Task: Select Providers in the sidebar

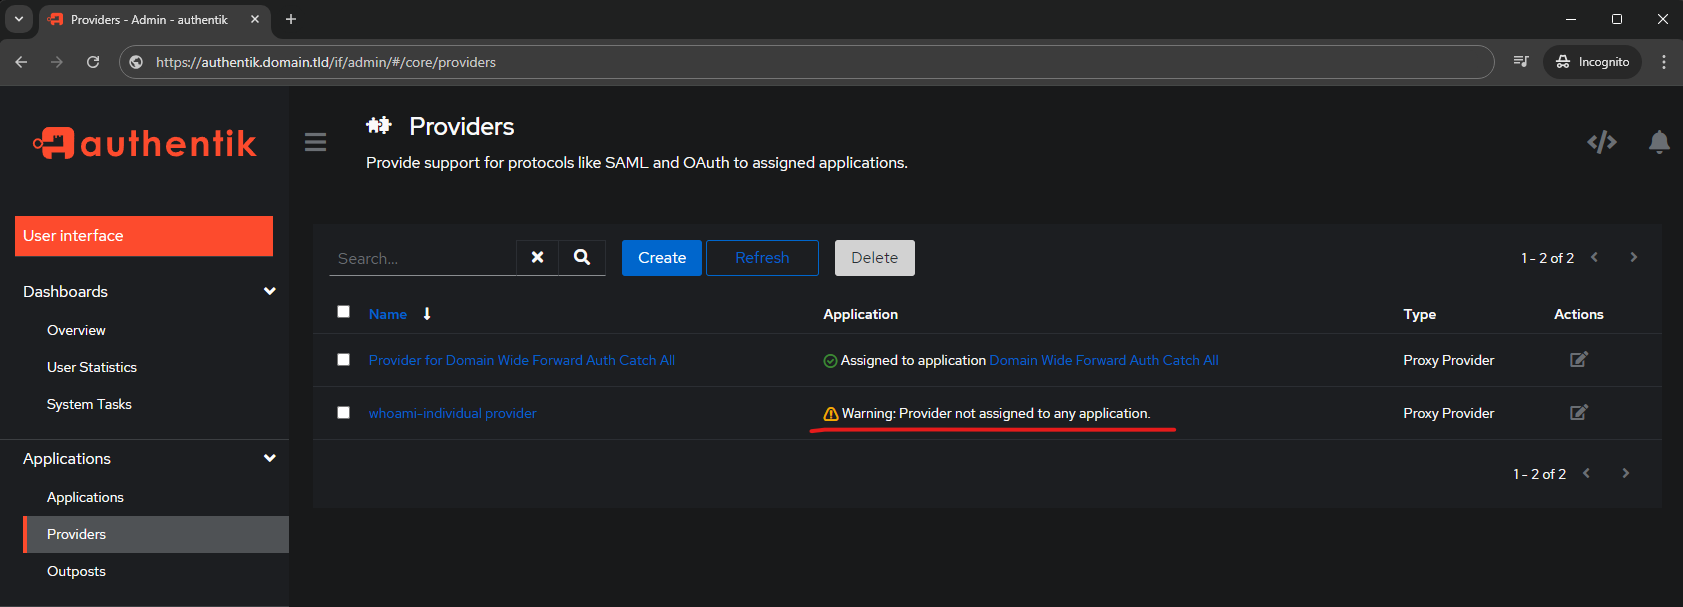Action: 156,534
